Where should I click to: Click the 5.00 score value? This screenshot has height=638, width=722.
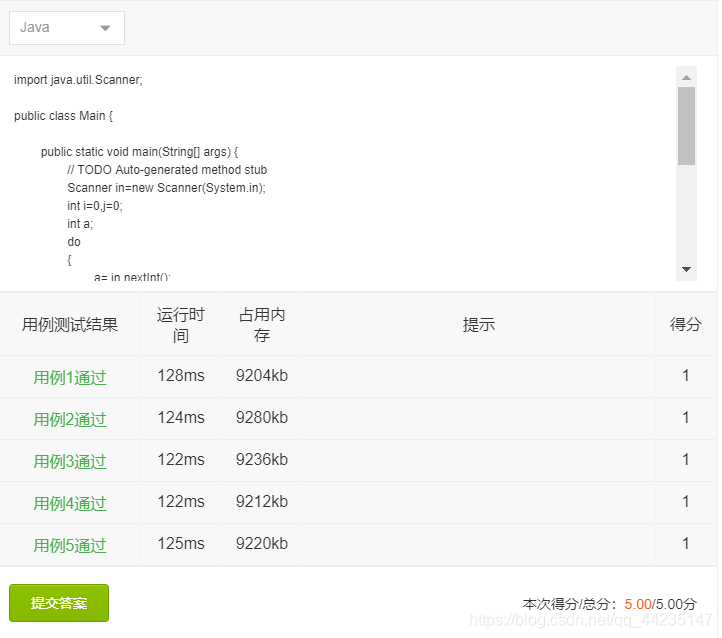click(638, 604)
